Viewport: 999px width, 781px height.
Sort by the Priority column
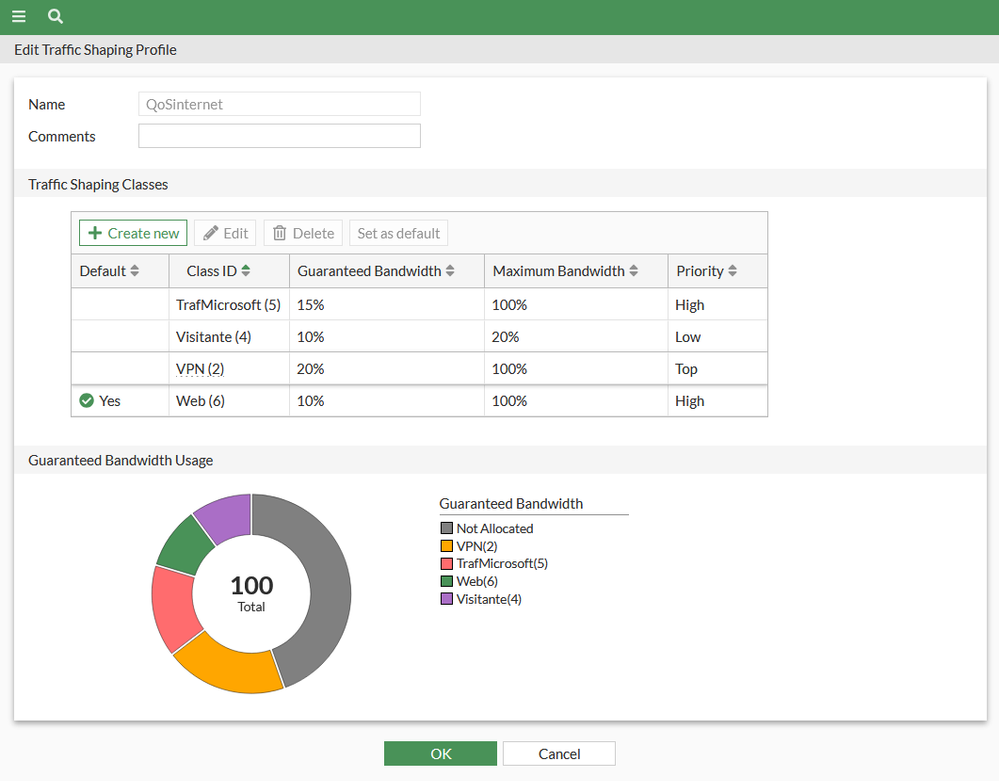(732, 271)
